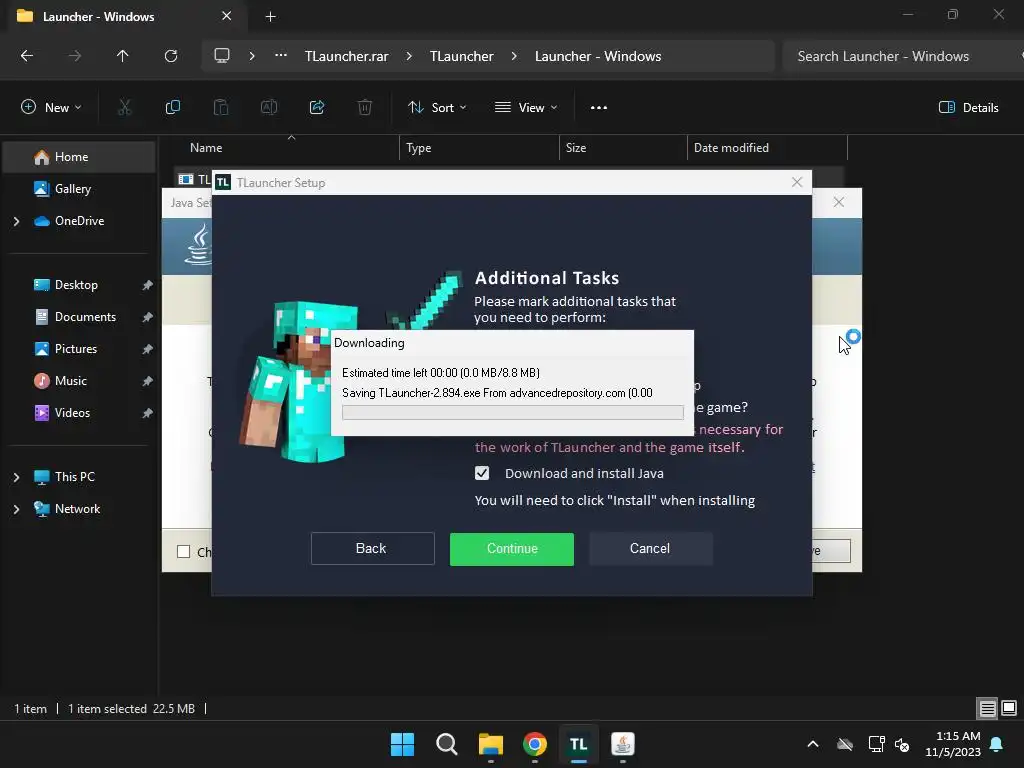Screen dimensions: 1024x768
Task: Open TLauncher.rar breadcrumb
Action: 347,56
